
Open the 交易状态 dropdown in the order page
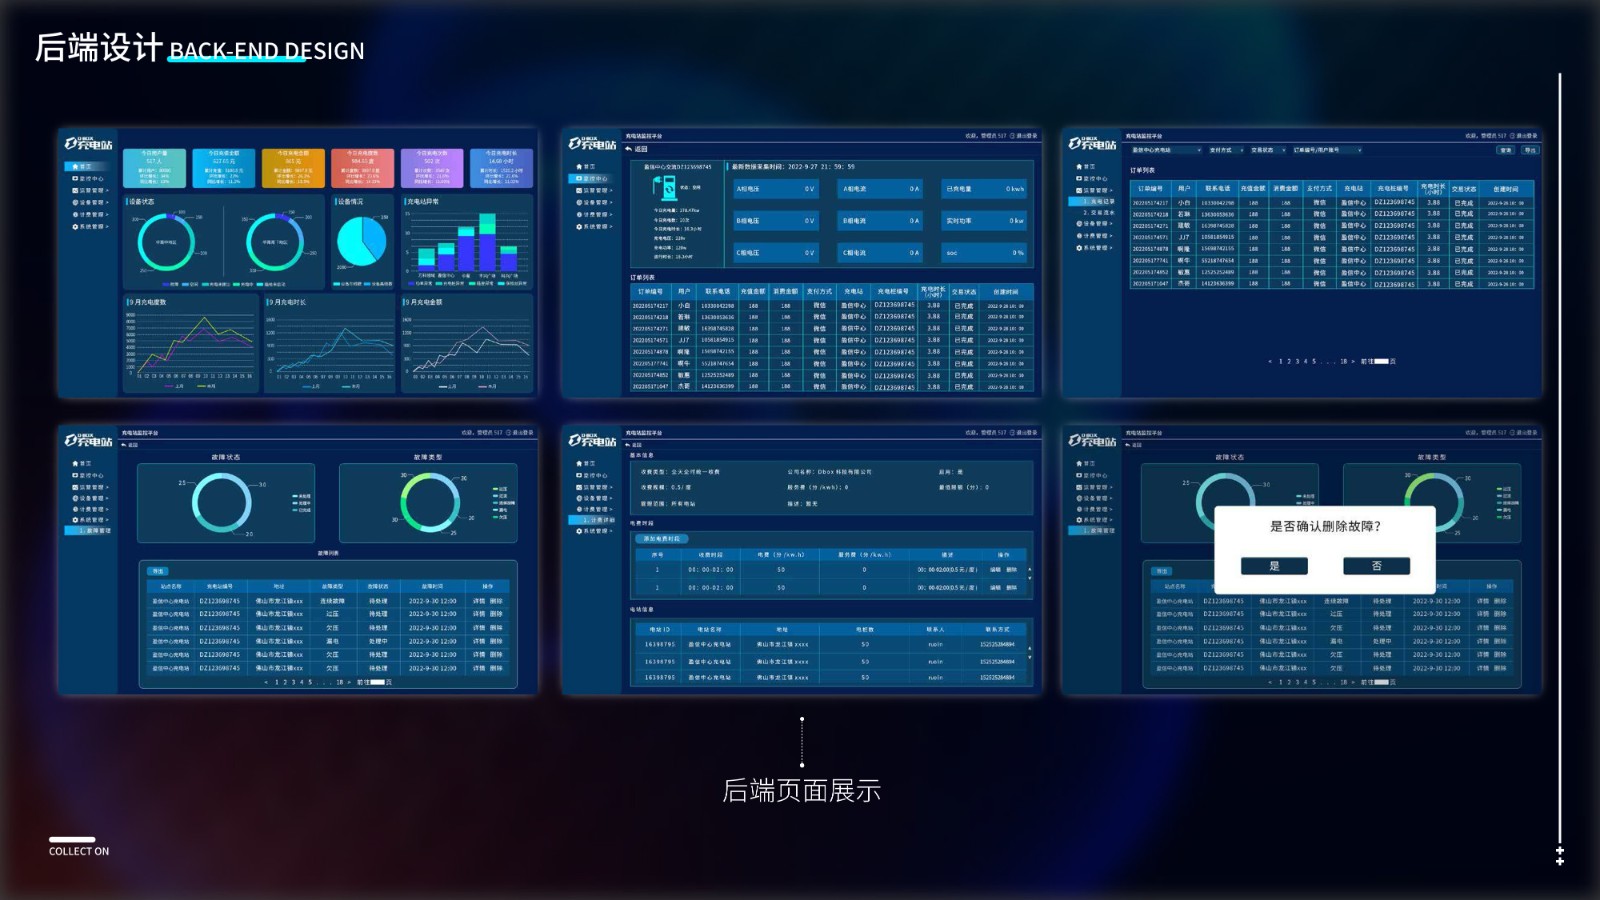(1262, 151)
